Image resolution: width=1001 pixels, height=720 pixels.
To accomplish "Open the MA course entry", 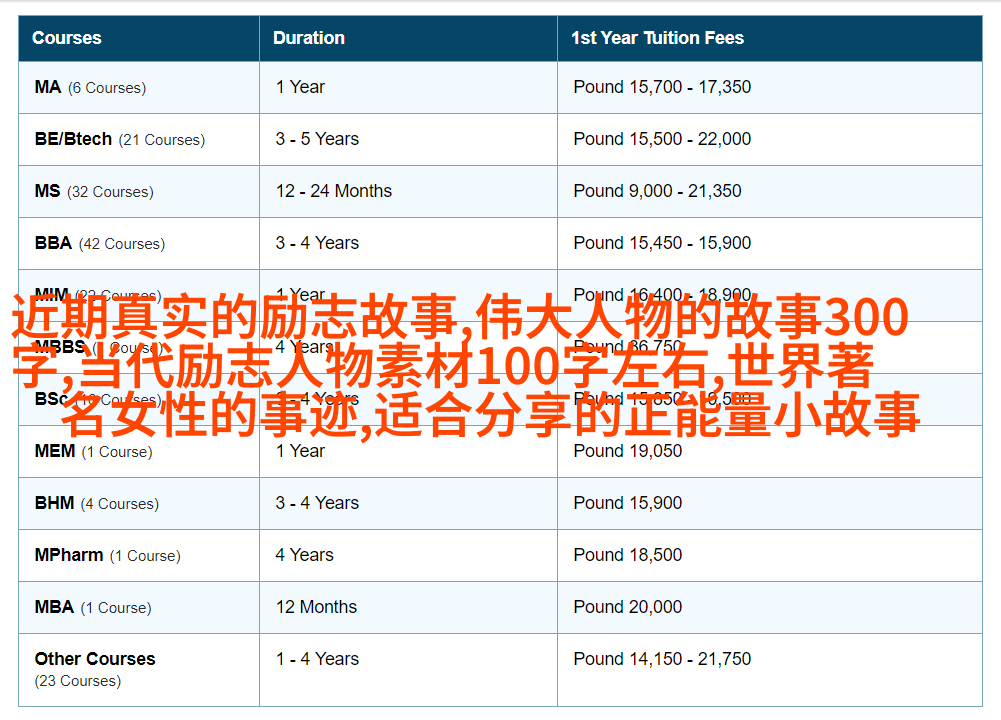I will [48, 87].
